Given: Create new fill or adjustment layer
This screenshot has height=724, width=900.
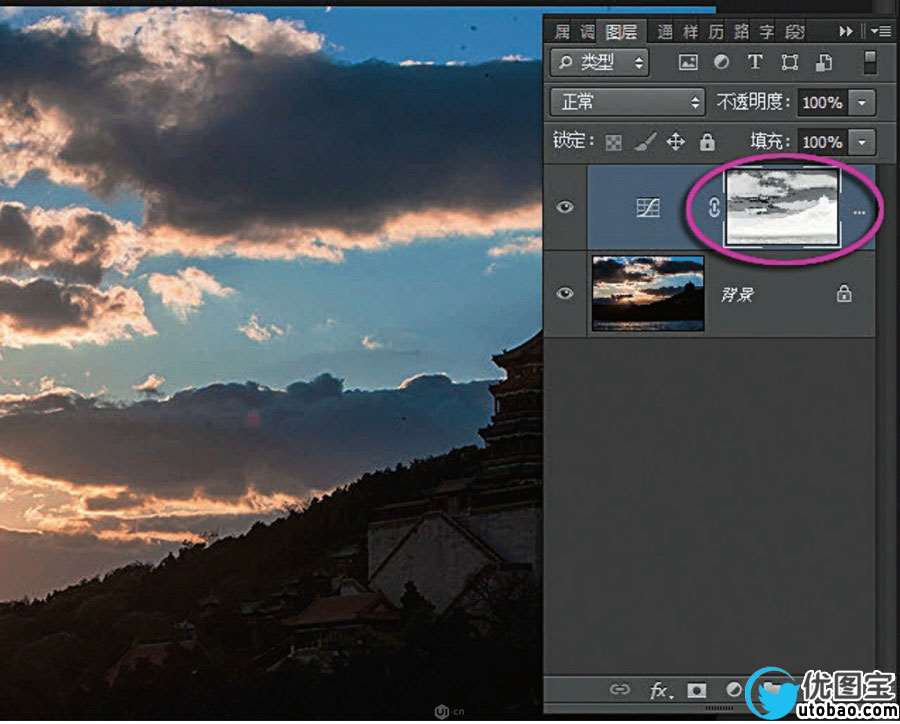Looking at the screenshot, I should click(x=734, y=689).
